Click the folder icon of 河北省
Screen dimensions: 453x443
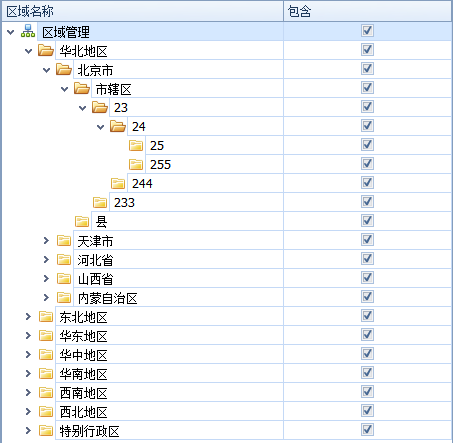64,260
